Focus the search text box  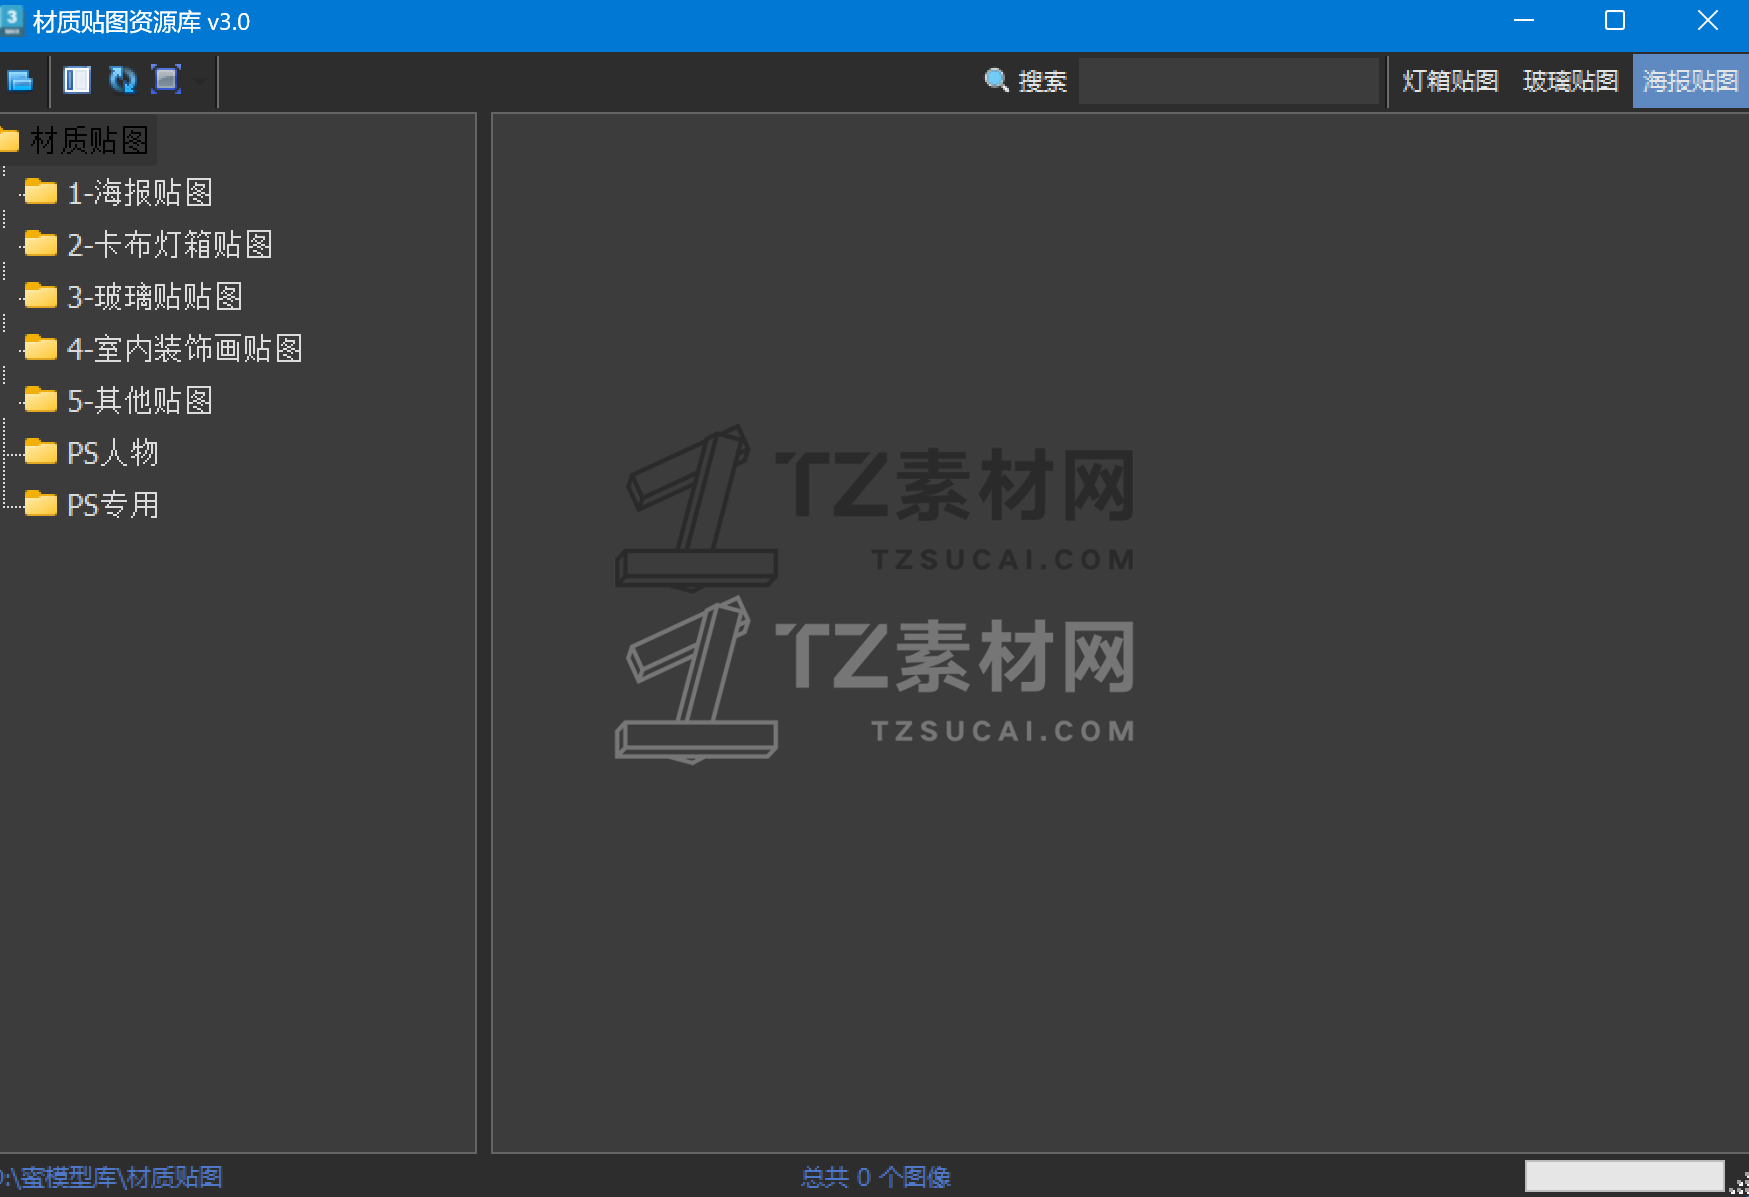[x=1229, y=80]
